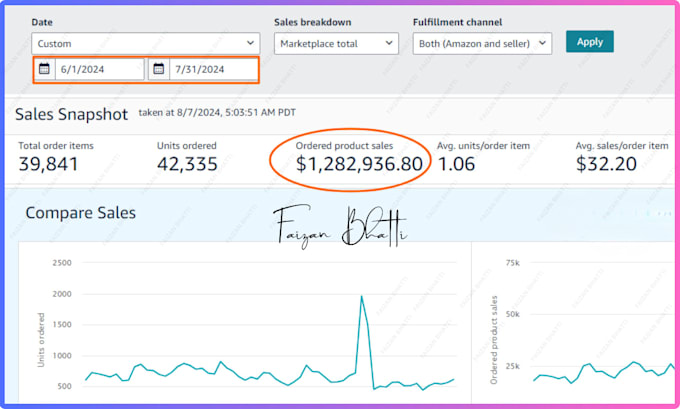Open the Sales breakdown Marketplace total dropdown
The width and height of the screenshot is (680, 409).
[x=336, y=43]
